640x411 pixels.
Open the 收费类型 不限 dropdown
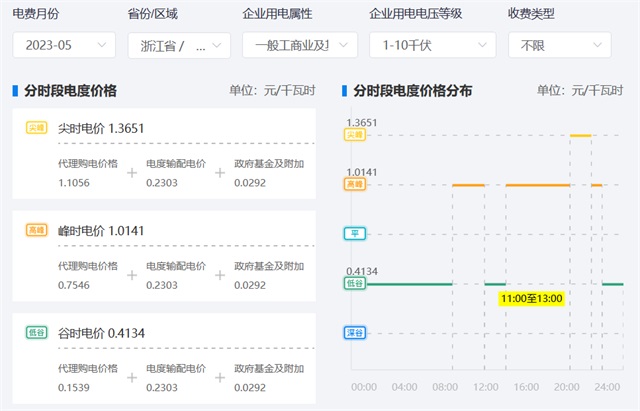559,46
